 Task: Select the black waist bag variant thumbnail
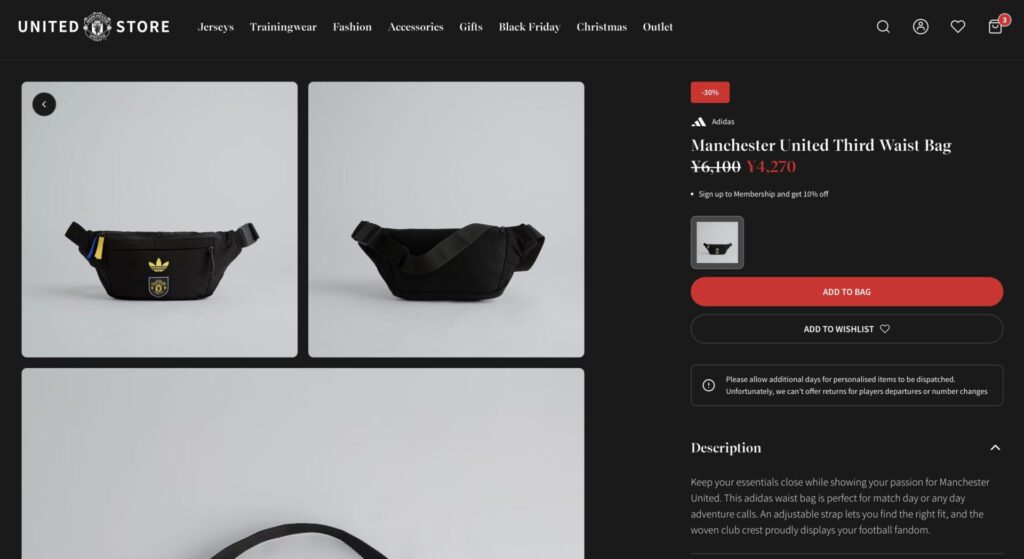coord(717,242)
